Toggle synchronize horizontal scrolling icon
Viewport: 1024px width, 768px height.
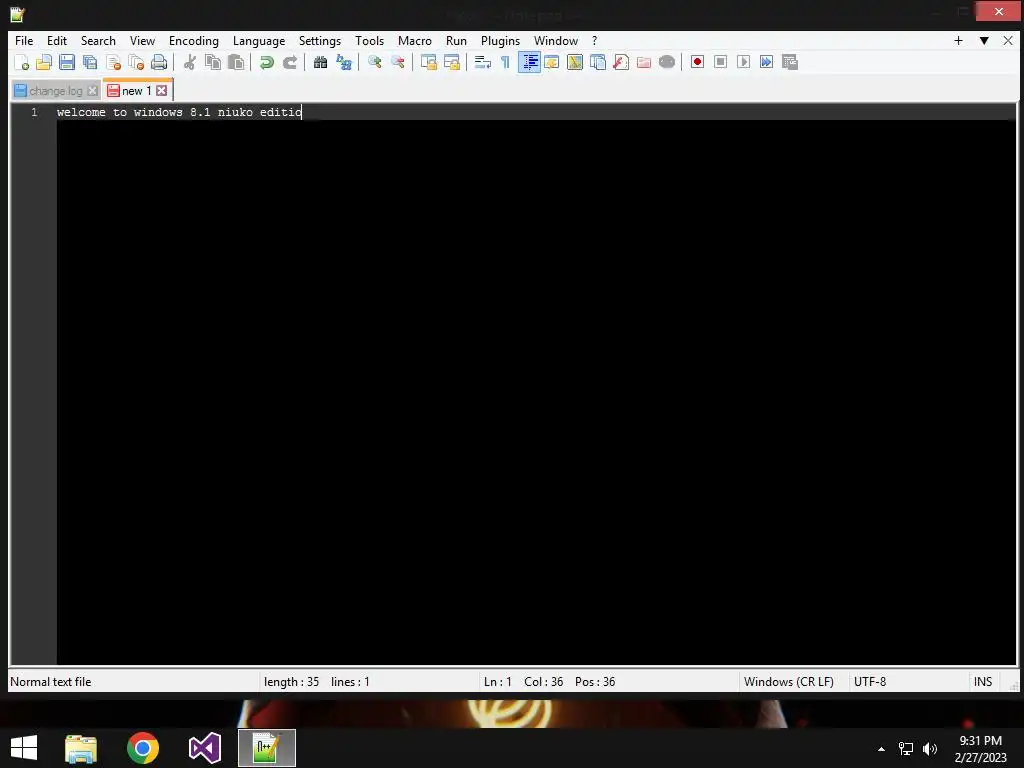[x=451, y=62]
